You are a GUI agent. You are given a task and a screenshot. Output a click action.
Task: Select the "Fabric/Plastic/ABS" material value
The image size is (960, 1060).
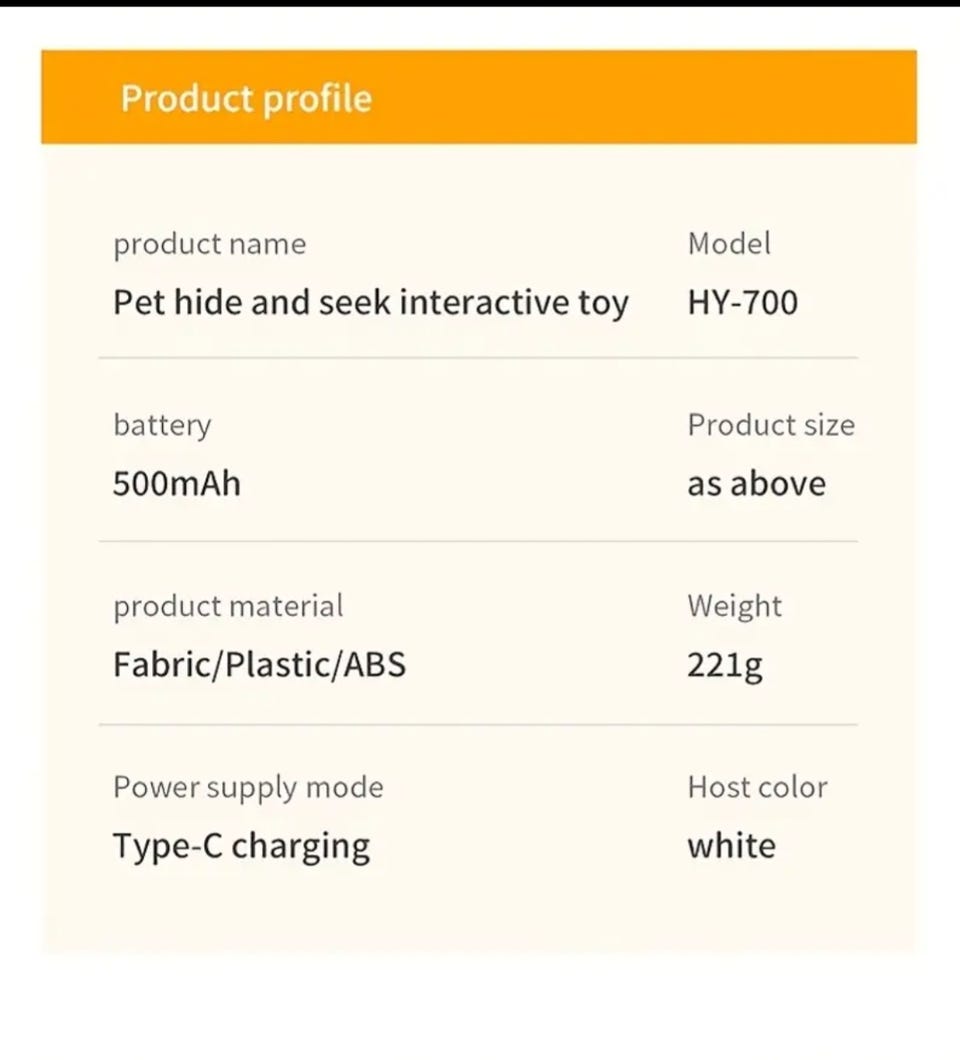pos(259,665)
